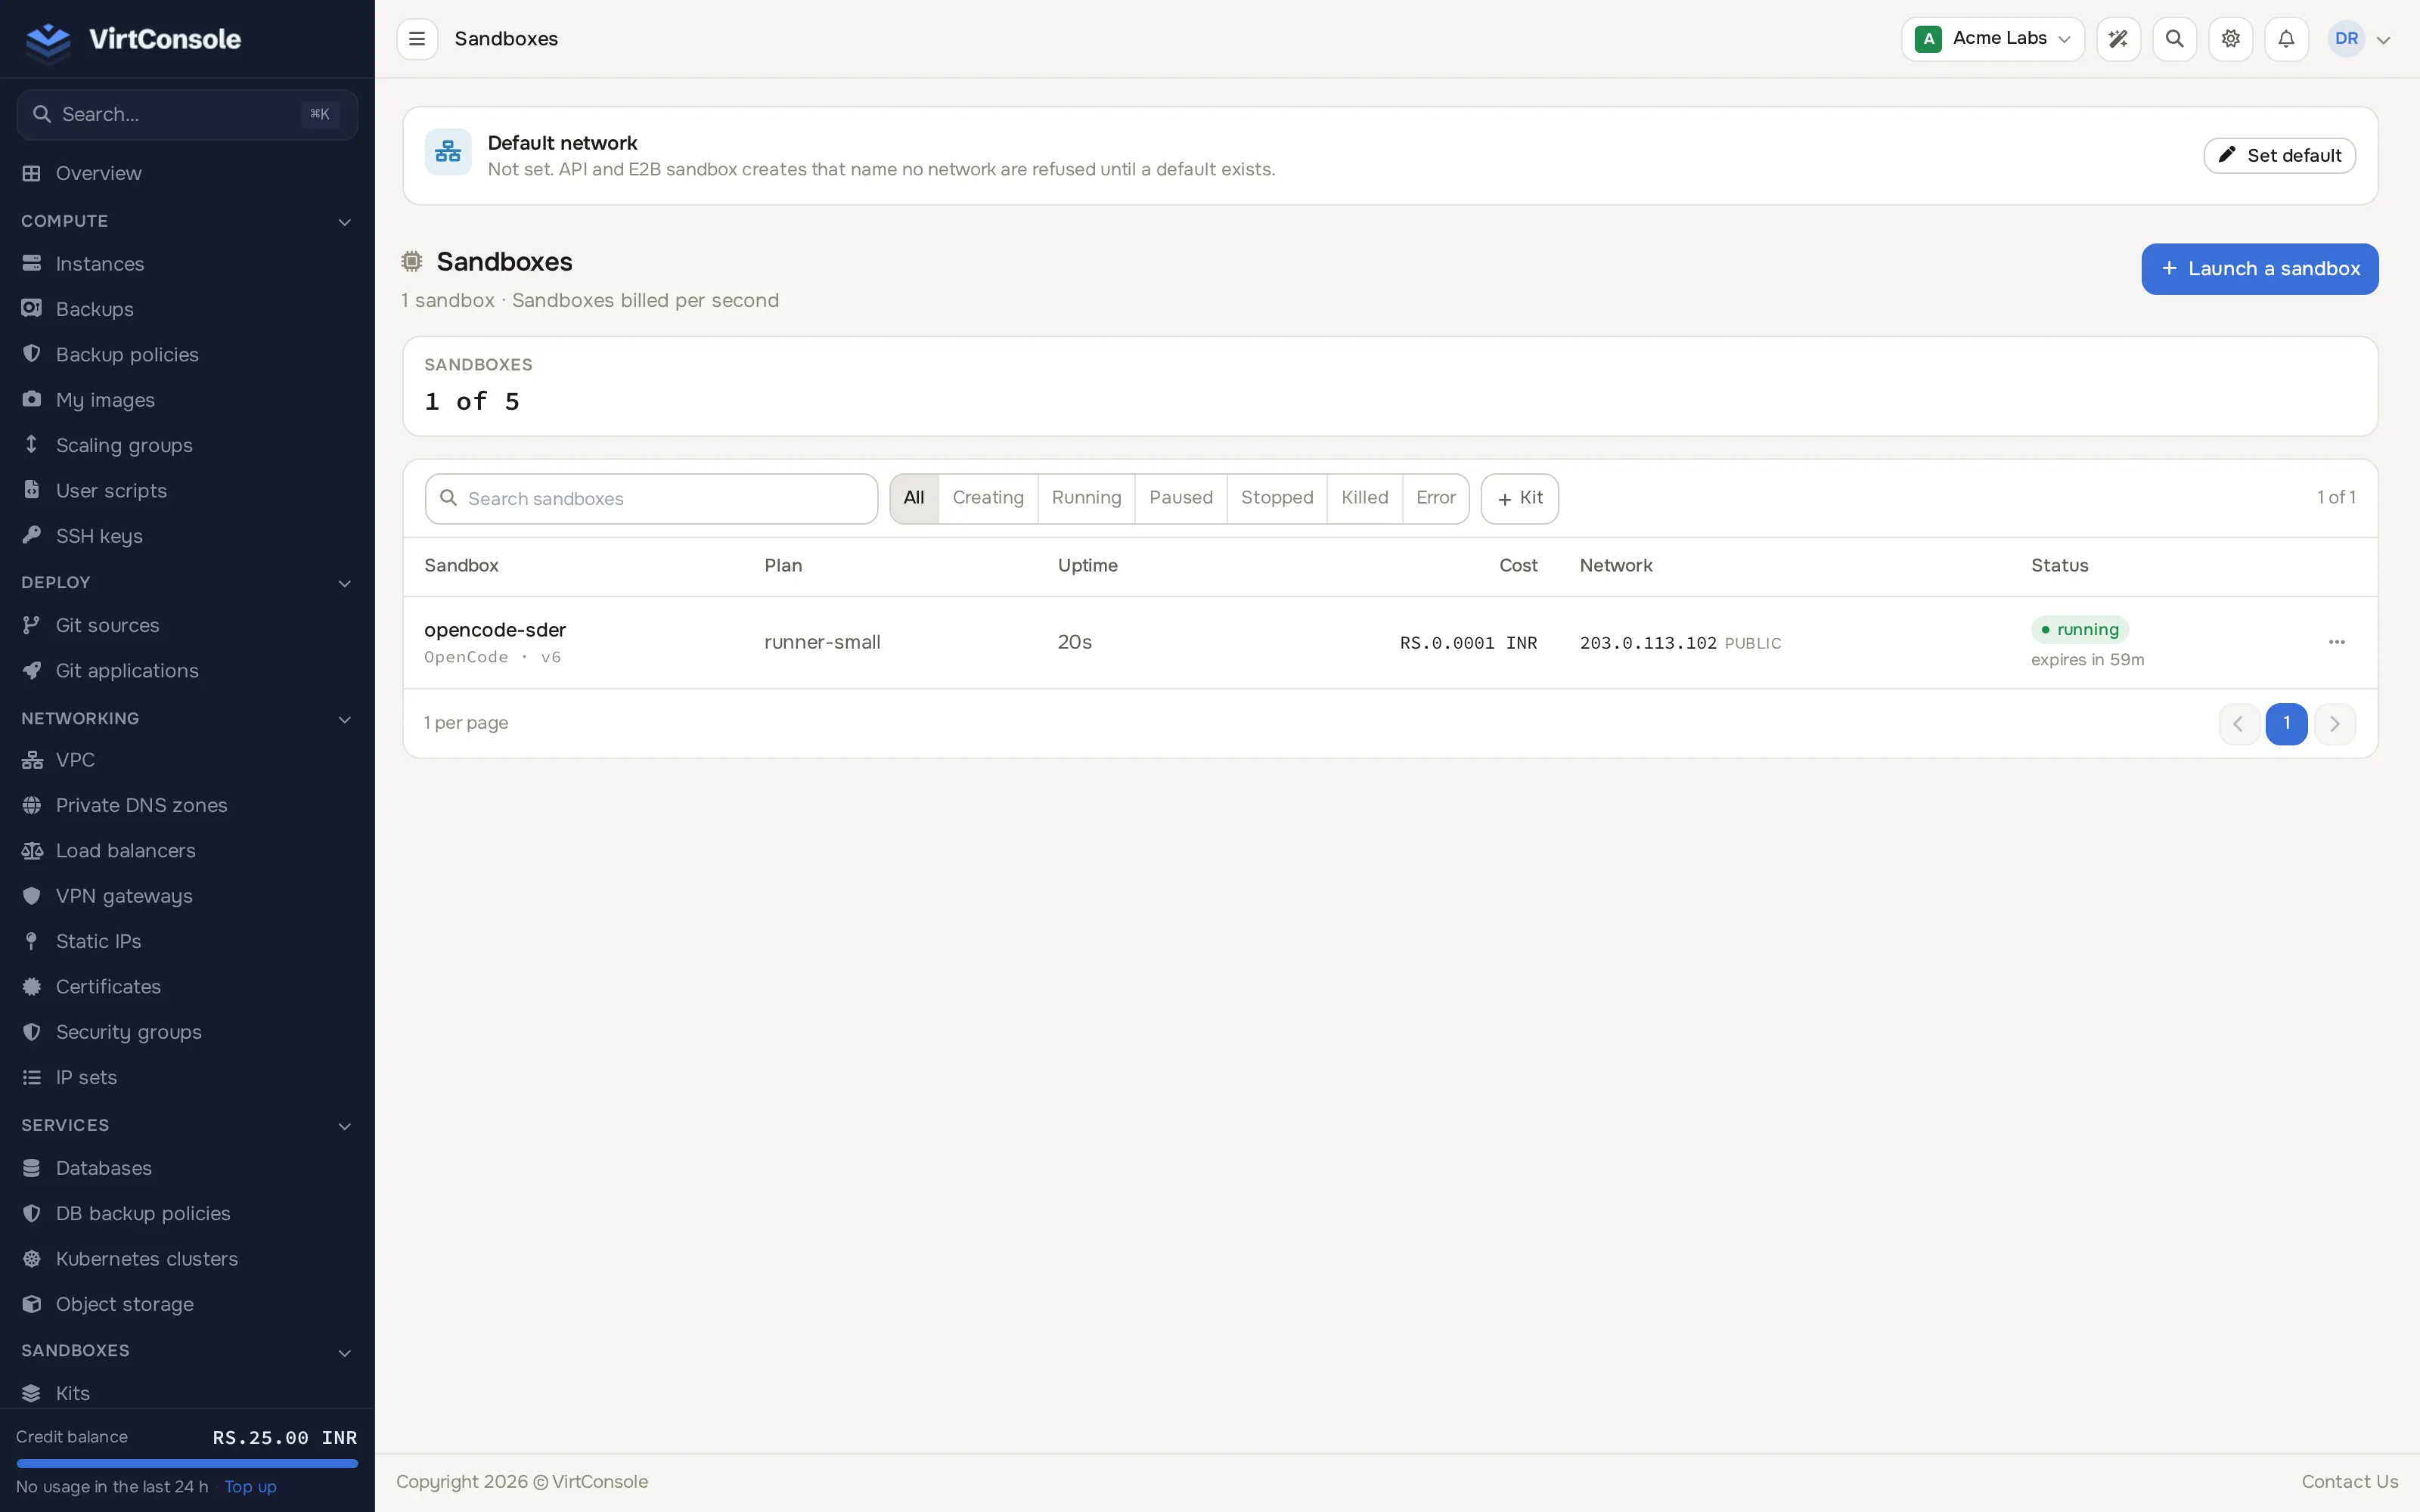Filter sandboxes by Killed
The height and width of the screenshot is (1512, 2420).
[x=1364, y=498]
